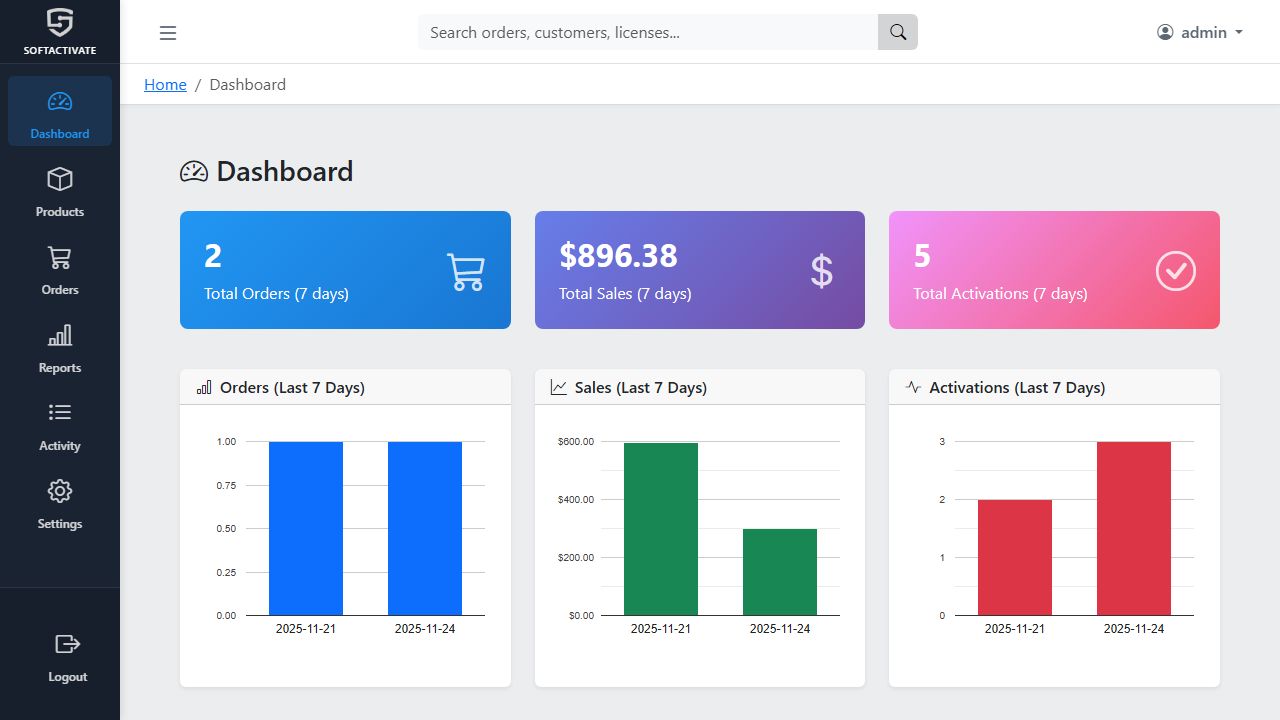Click the dollar sign icon on Total Sales
Screen dimensions: 1280x720
pyautogui.click(x=821, y=271)
